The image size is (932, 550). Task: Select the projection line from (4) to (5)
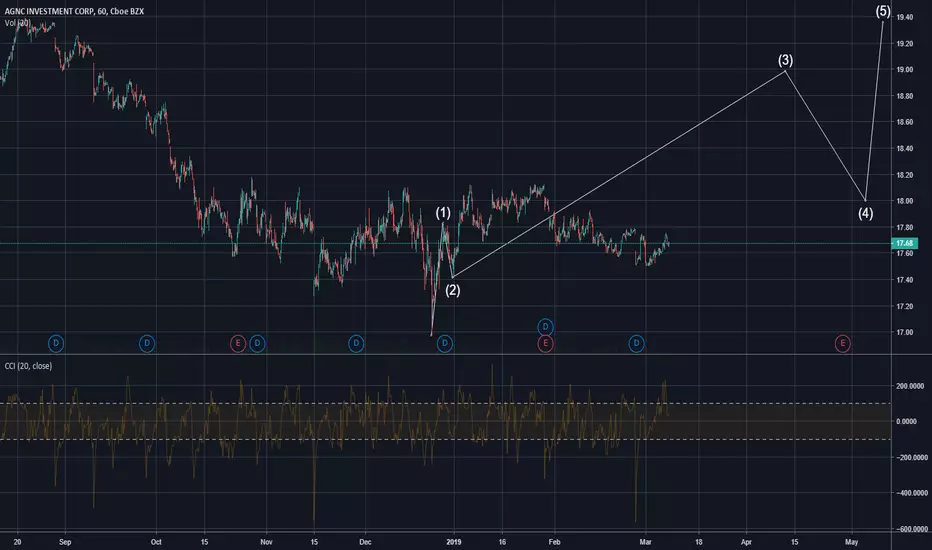coord(874,110)
